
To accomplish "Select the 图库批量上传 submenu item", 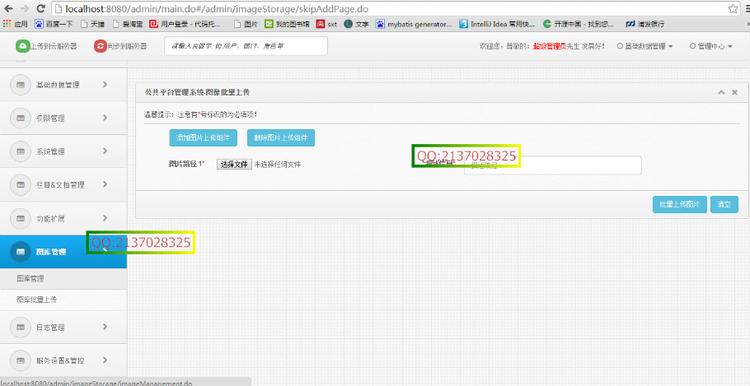I will coord(63,300).
